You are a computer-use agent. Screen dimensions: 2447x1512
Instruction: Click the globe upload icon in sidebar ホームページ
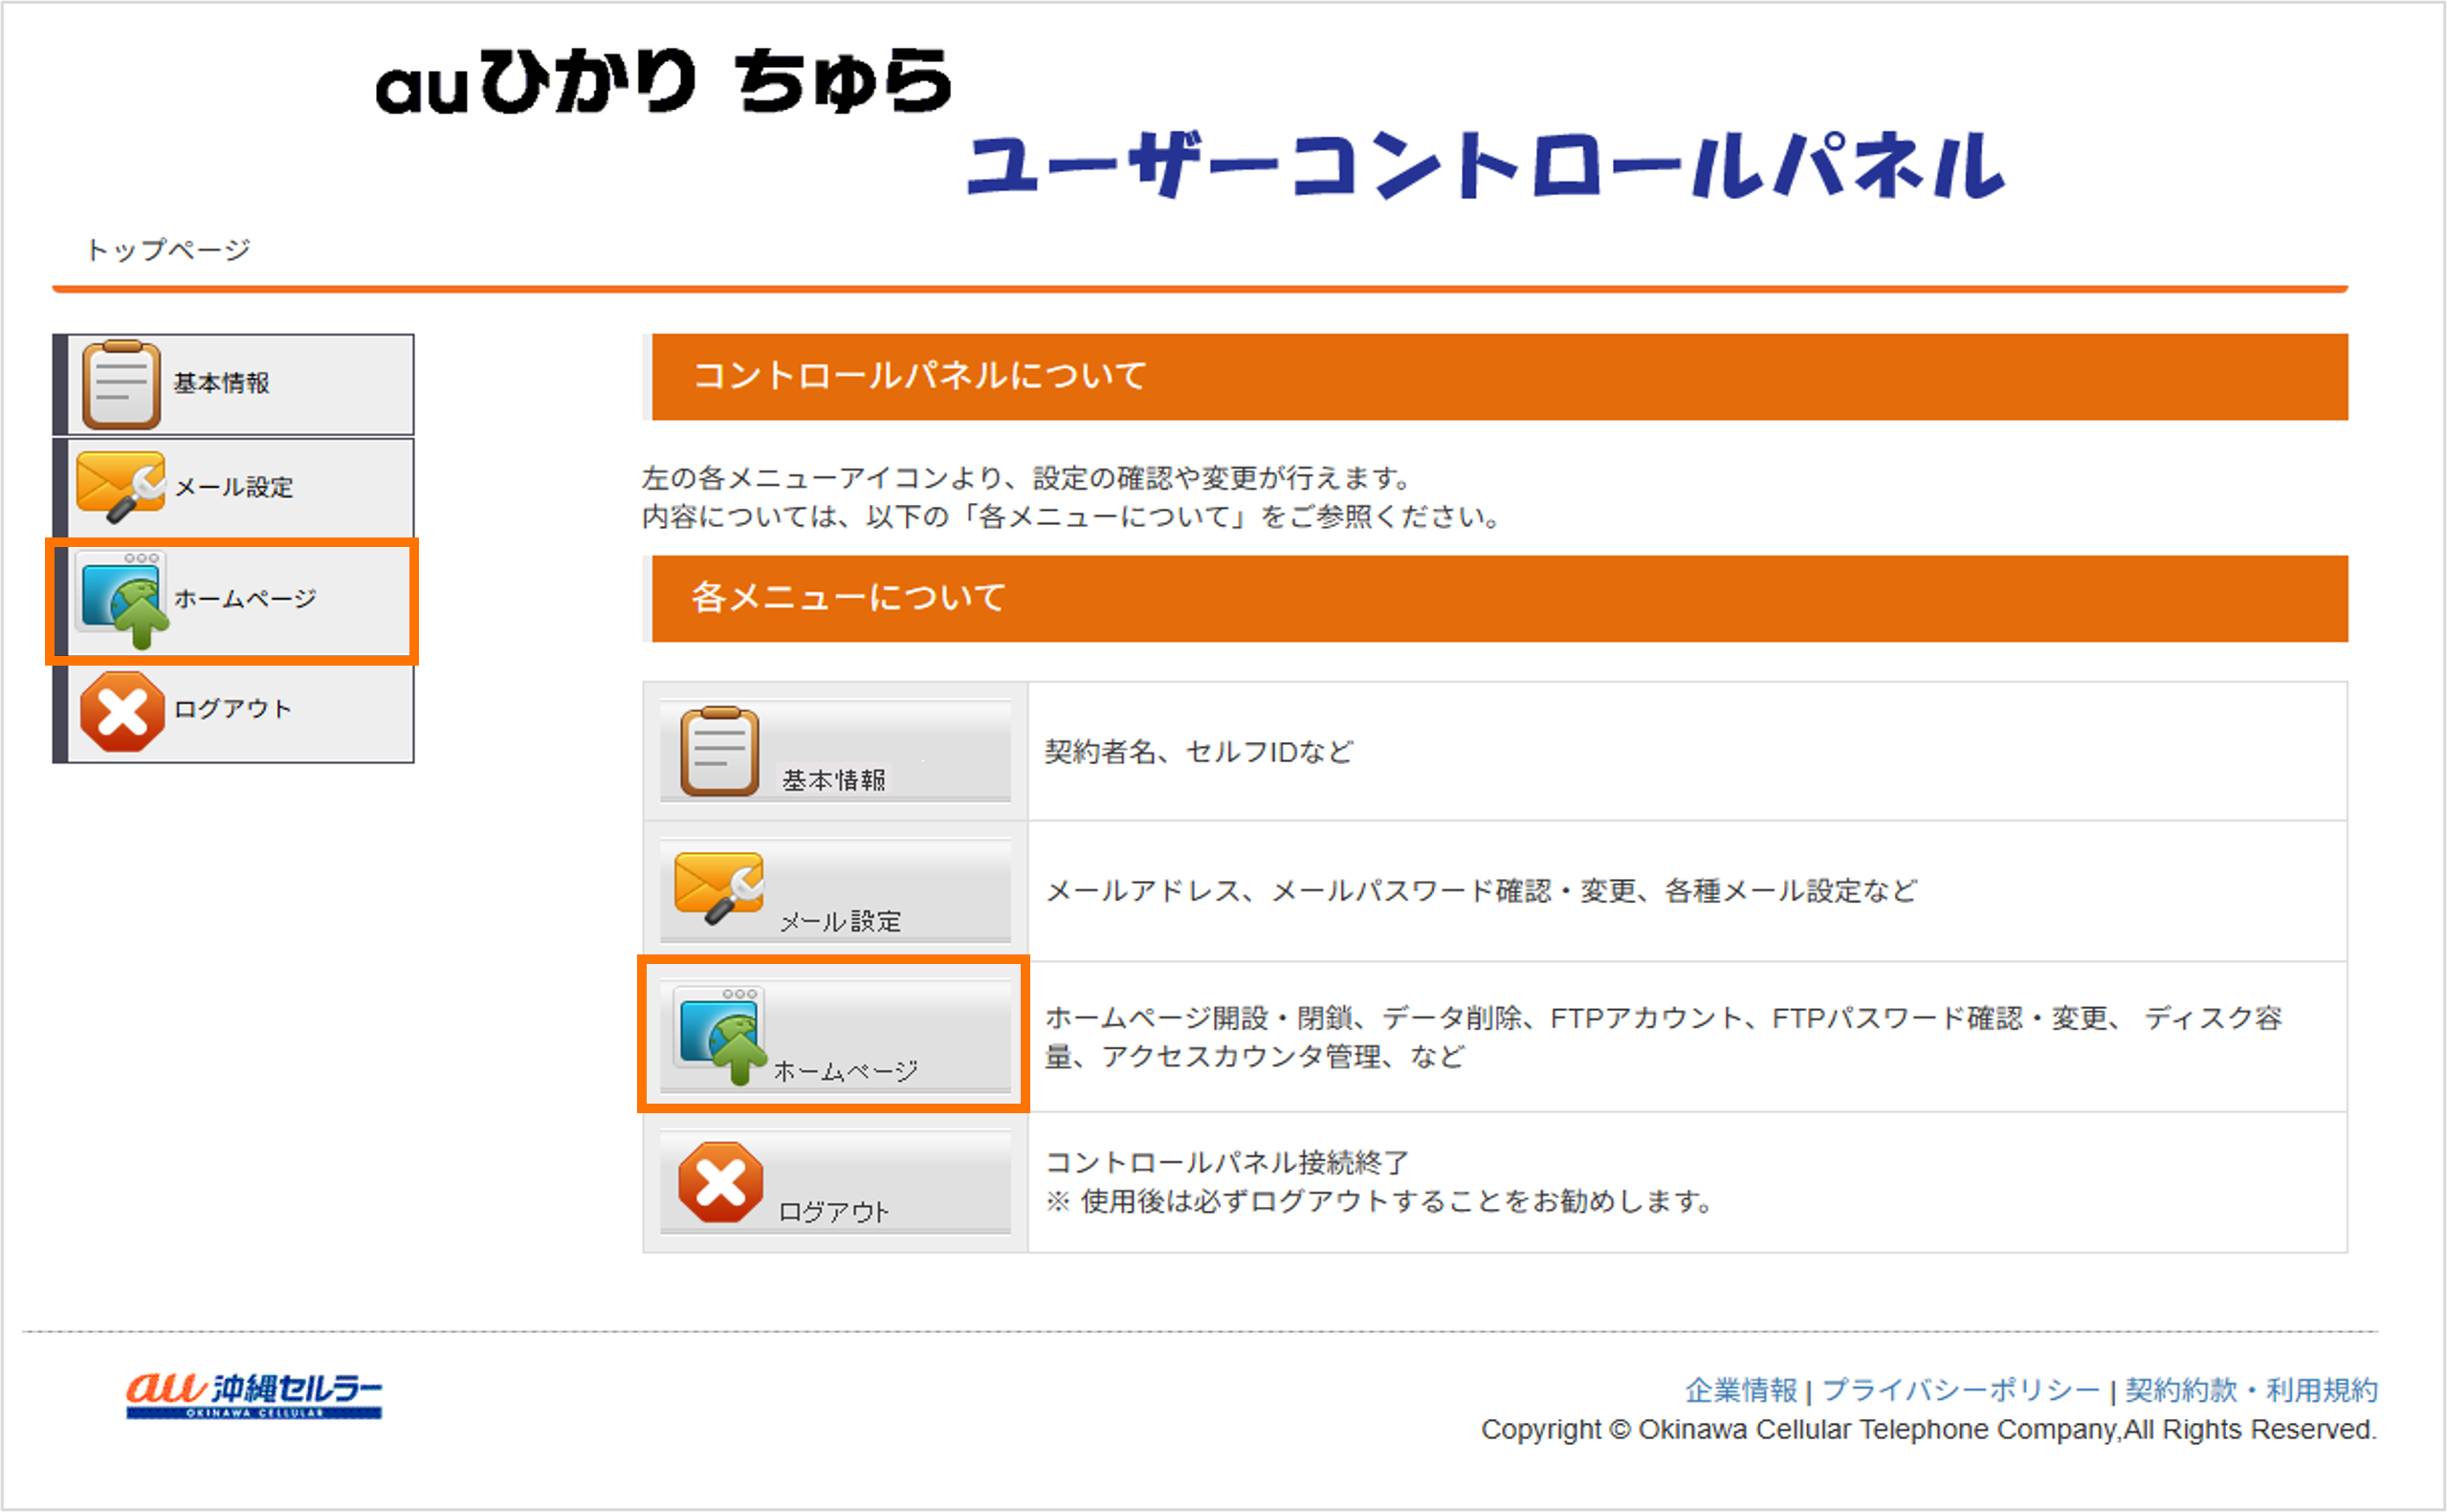pos(124,600)
